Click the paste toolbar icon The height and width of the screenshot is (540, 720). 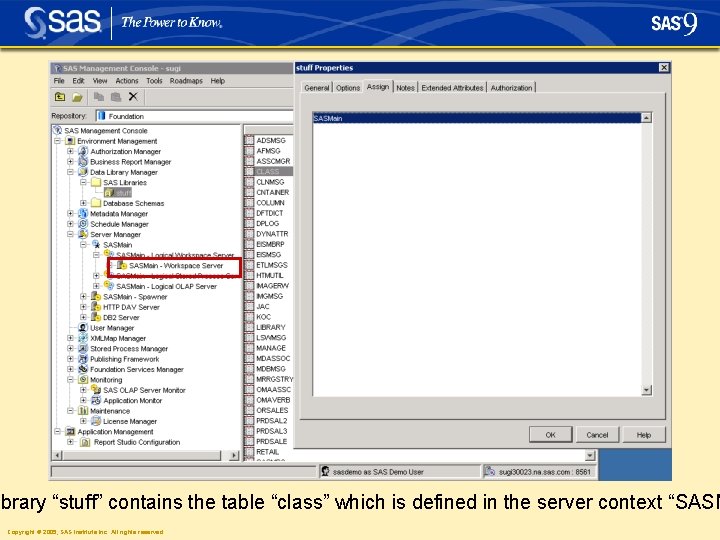pos(116,97)
